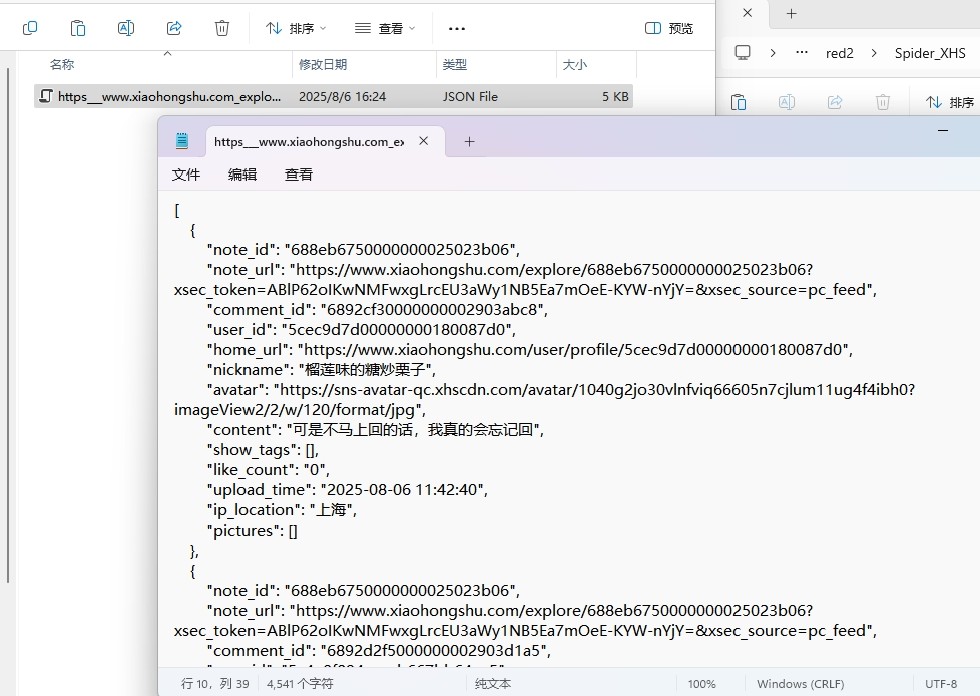Click the 5 KB size cell
Viewport: 980px width, 696px height.
pos(615,97)
